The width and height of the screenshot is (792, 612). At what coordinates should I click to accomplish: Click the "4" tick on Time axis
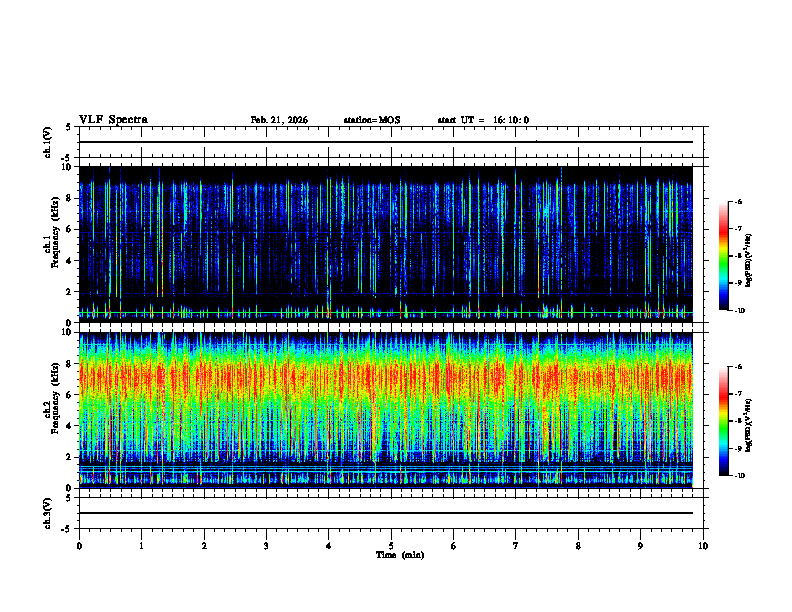[329, 546]
